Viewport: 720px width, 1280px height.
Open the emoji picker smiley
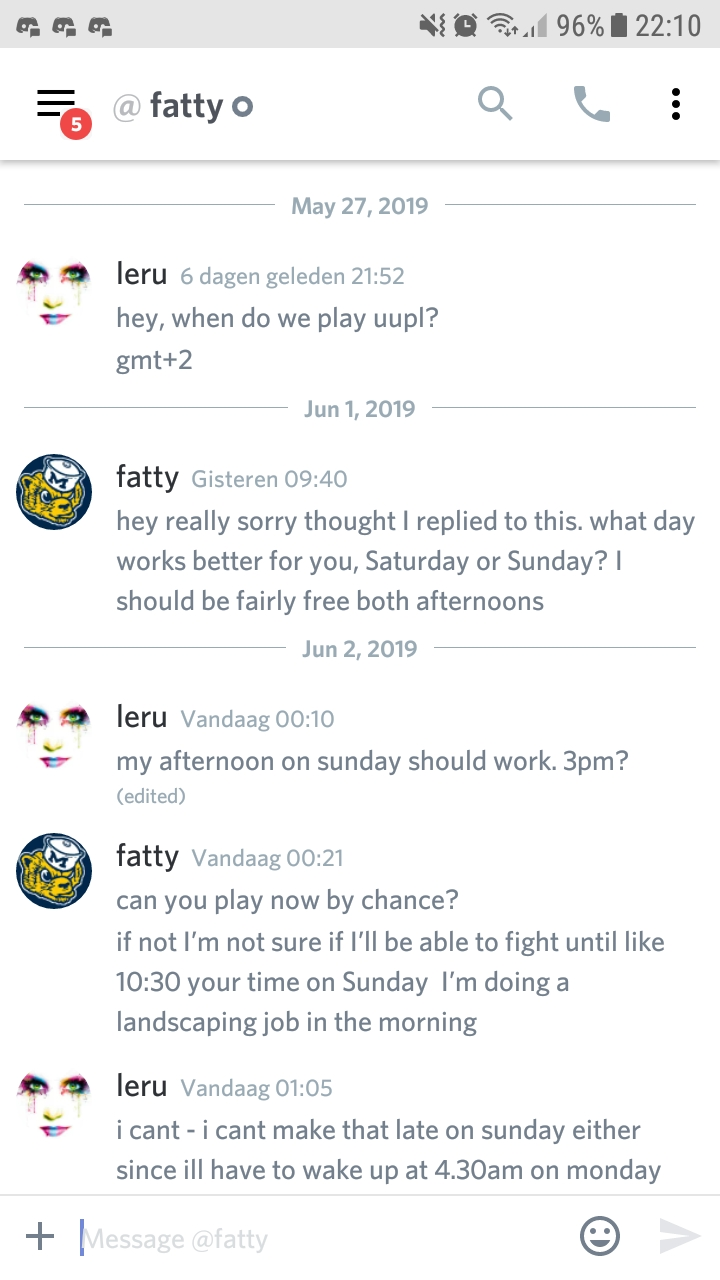tap(600, 1237)
